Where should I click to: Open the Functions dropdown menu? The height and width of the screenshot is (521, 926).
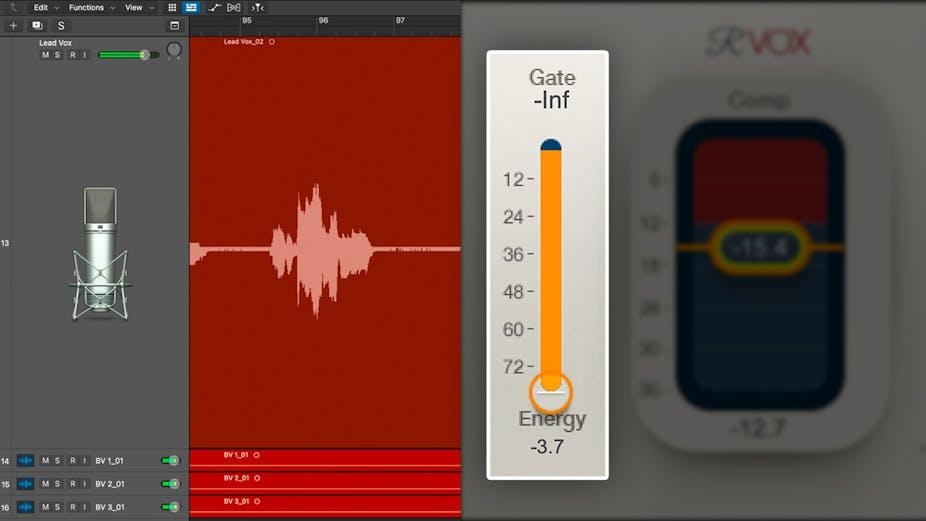tap(90, 7)
